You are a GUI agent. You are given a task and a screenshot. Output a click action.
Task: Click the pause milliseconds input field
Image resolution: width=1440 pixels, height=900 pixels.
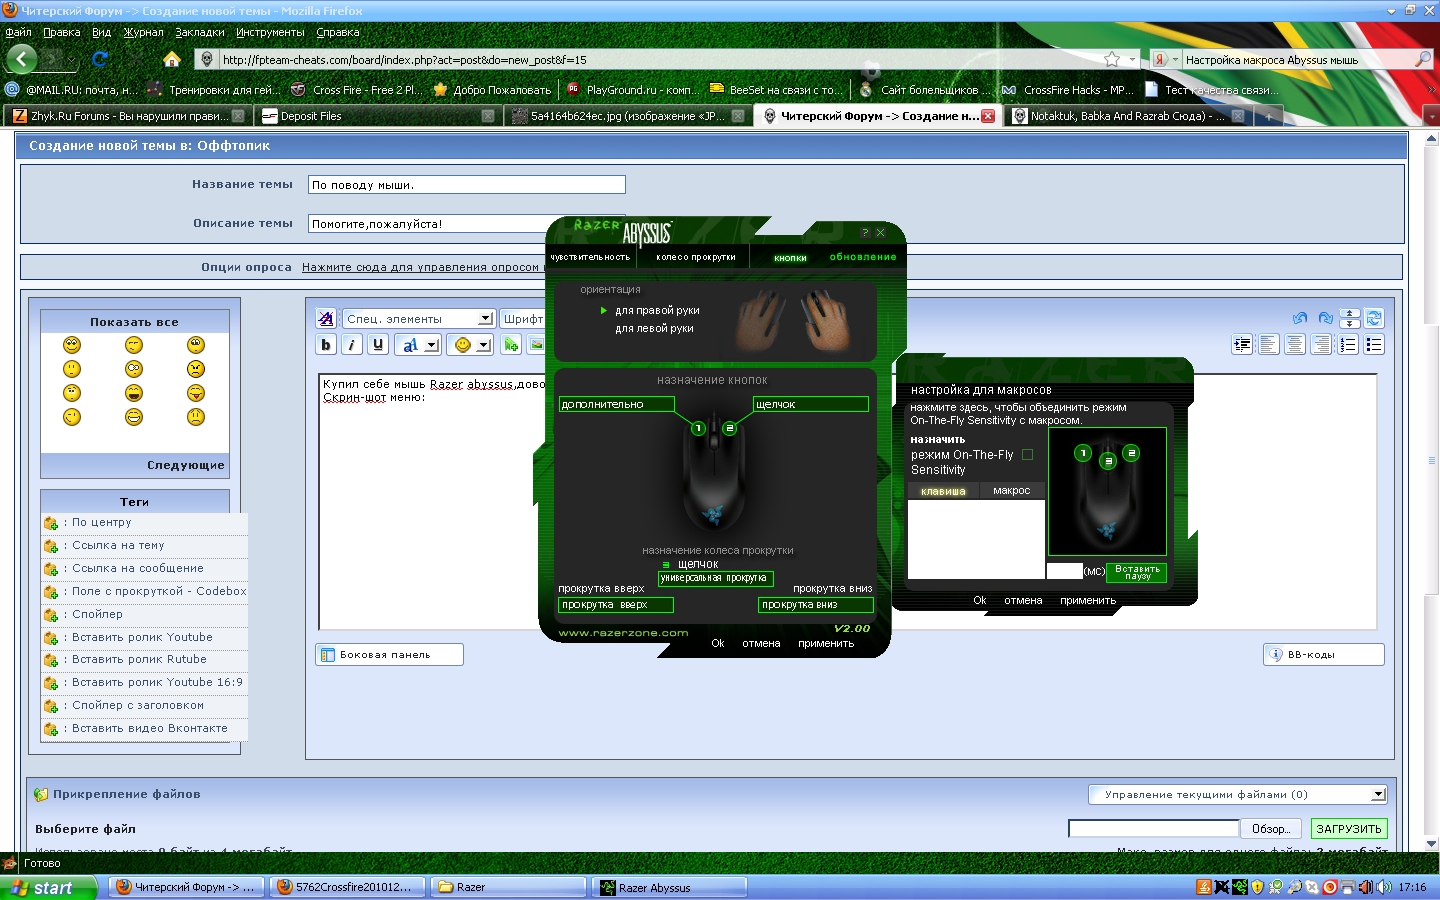1064,571
